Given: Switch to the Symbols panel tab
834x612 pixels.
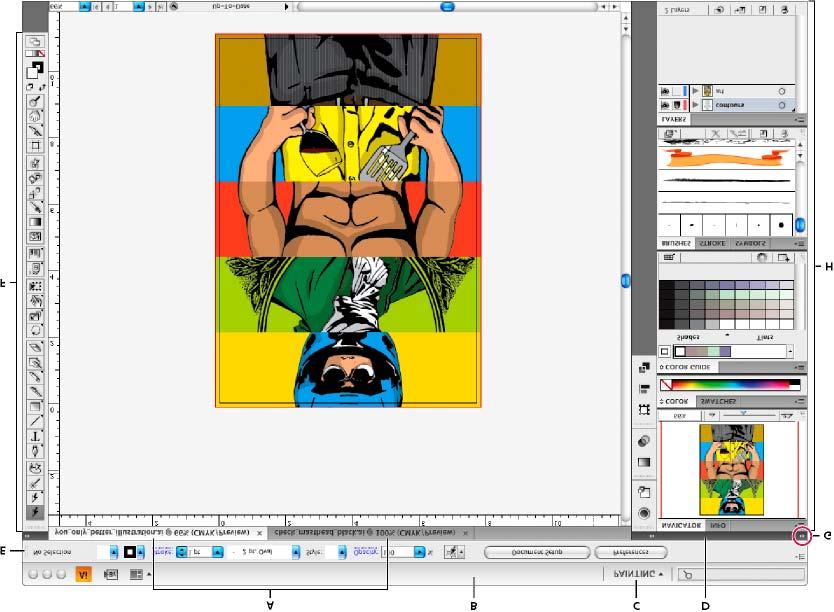Looking at the screenshot, I should pyautogui.click(x=750, y=244).
